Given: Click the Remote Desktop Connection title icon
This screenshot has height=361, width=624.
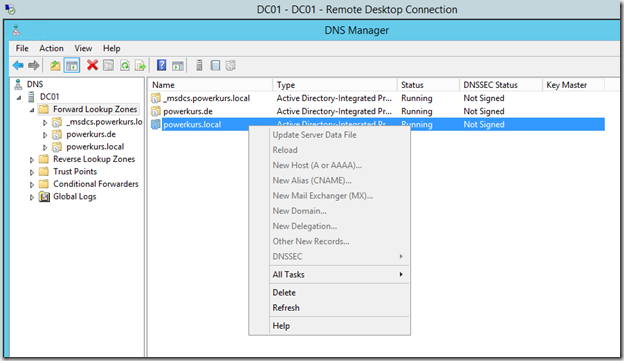Looking at the screenshot, I should coord(10,9).
